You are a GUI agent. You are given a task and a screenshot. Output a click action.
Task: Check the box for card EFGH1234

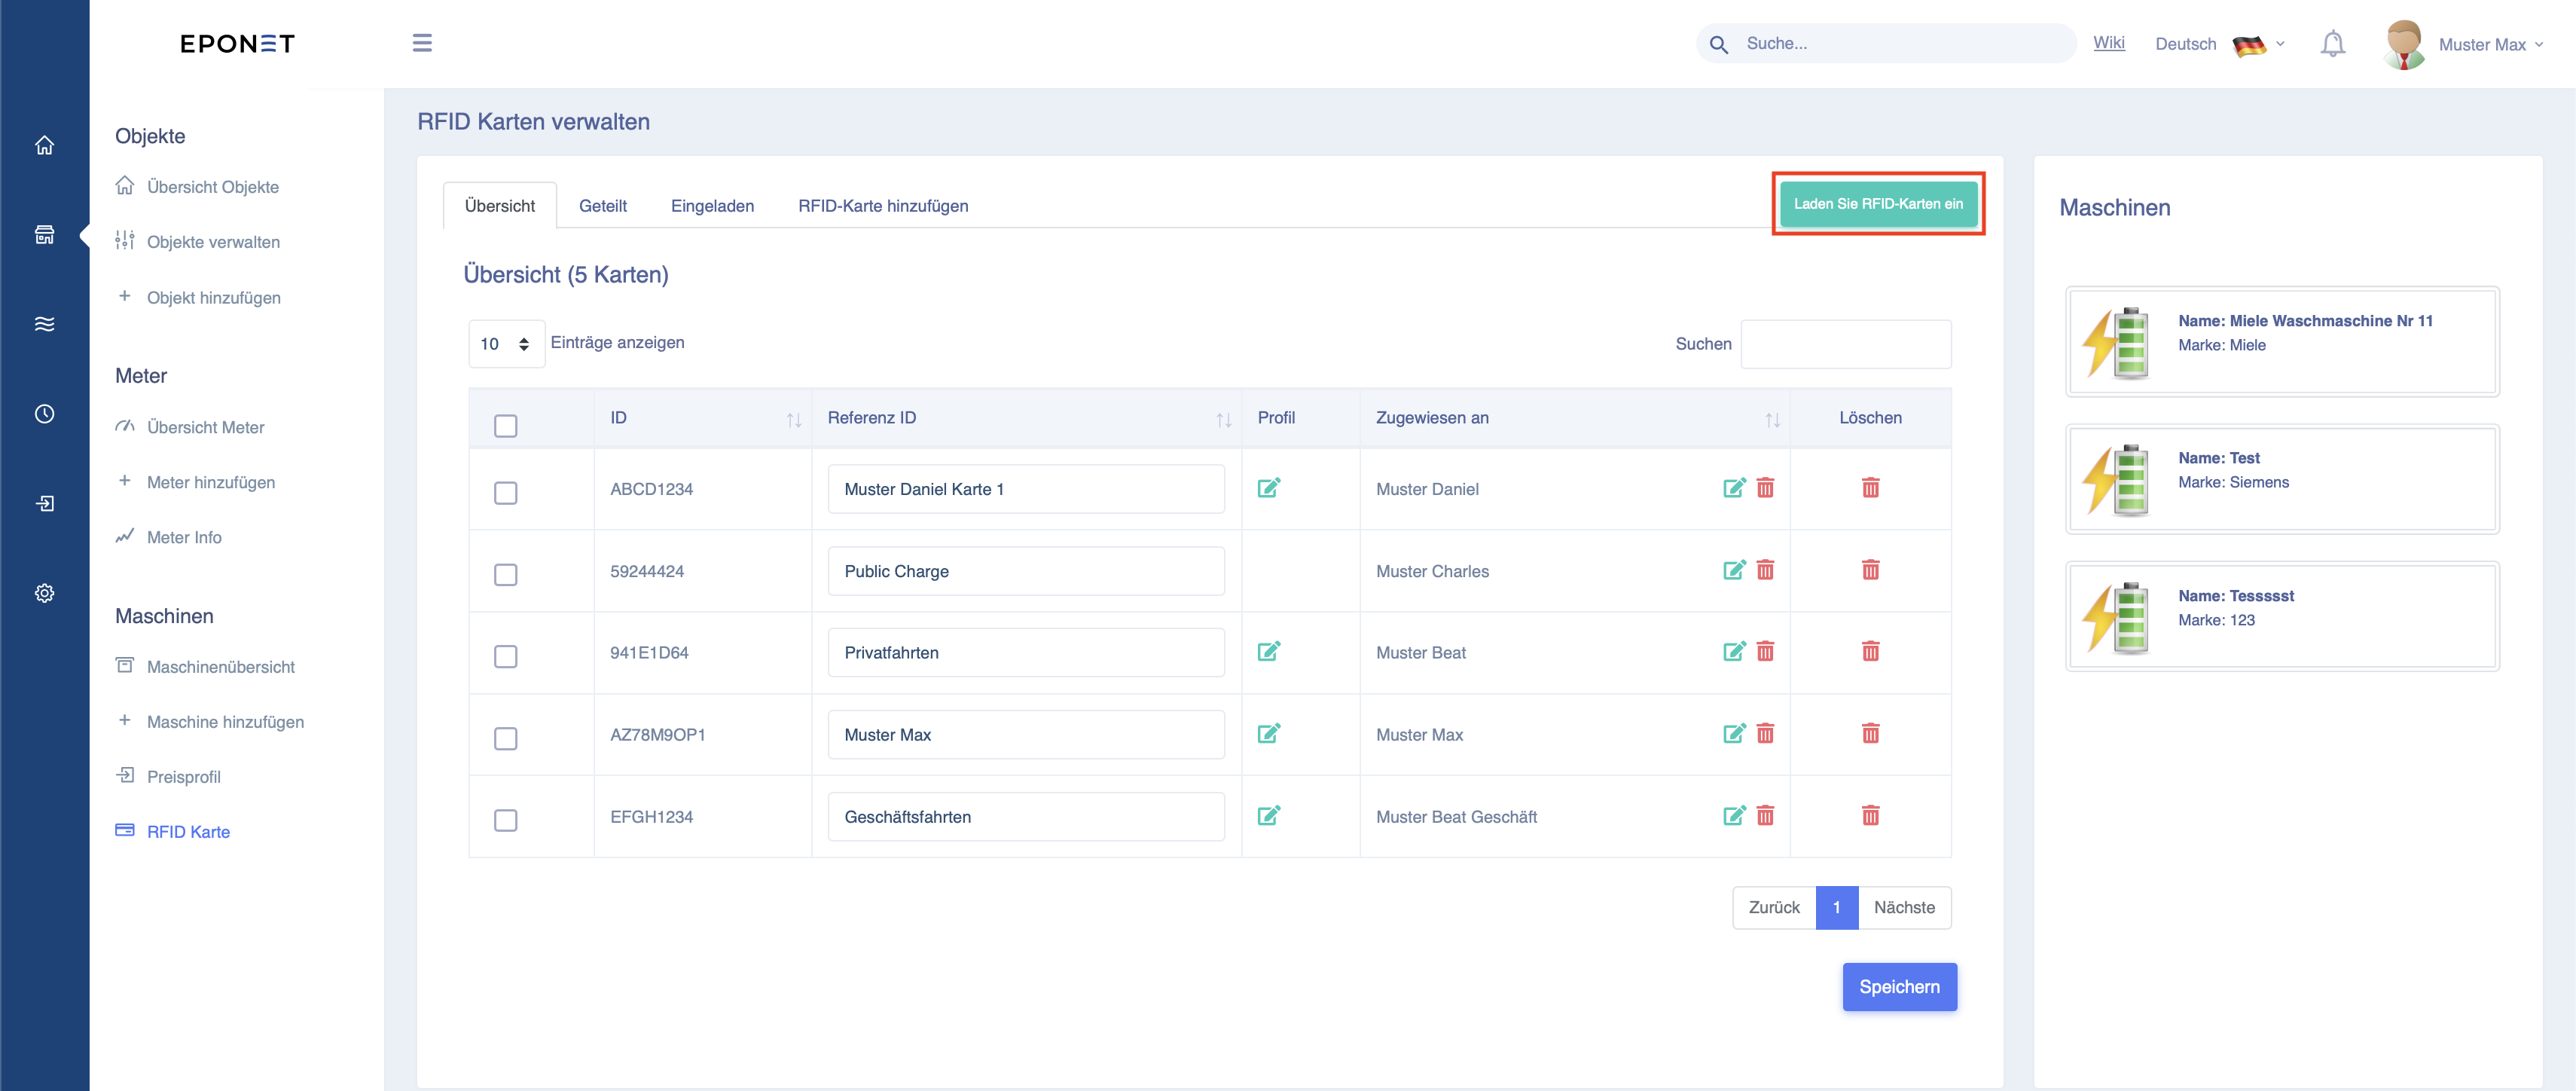(505, 820)
